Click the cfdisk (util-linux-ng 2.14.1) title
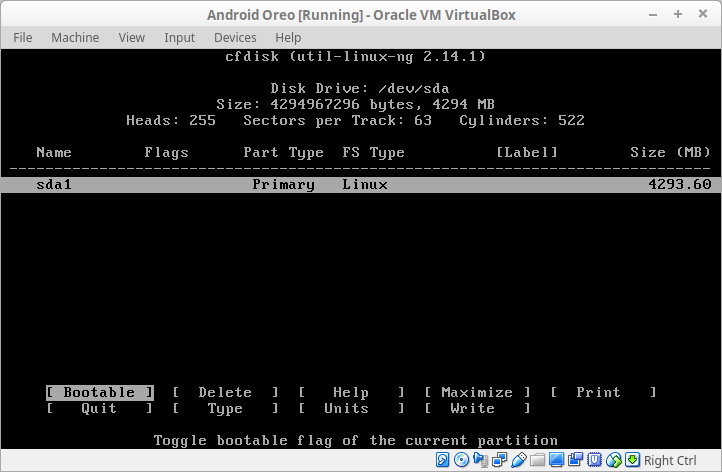Viewport: 722px width, 472px height. point(355,56)
